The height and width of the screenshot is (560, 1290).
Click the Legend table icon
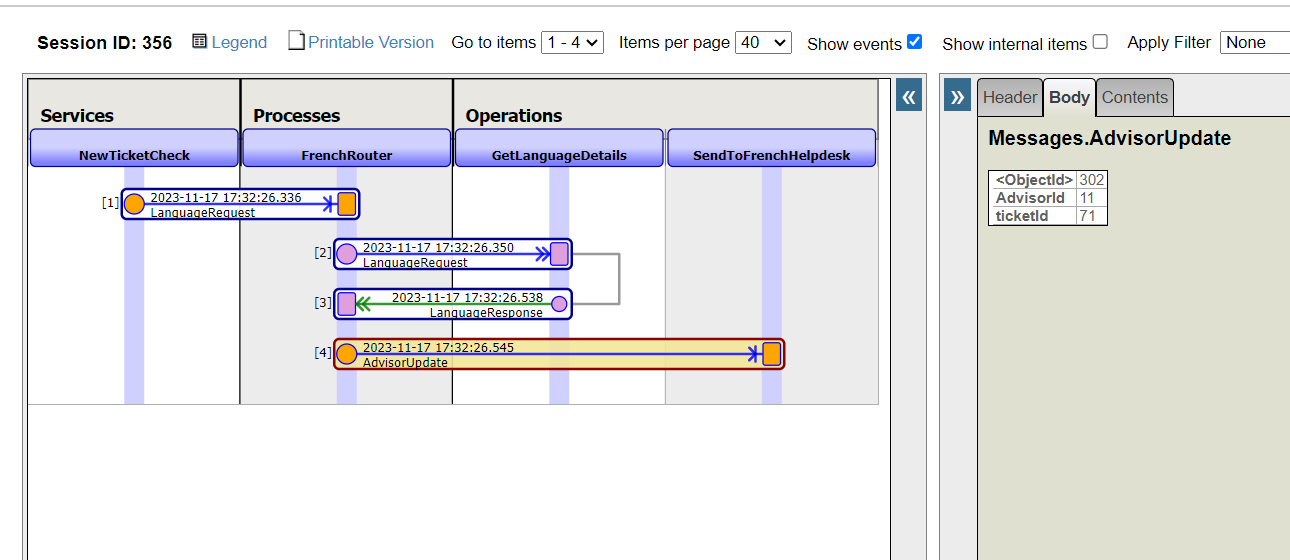click(x=199, y=41)
